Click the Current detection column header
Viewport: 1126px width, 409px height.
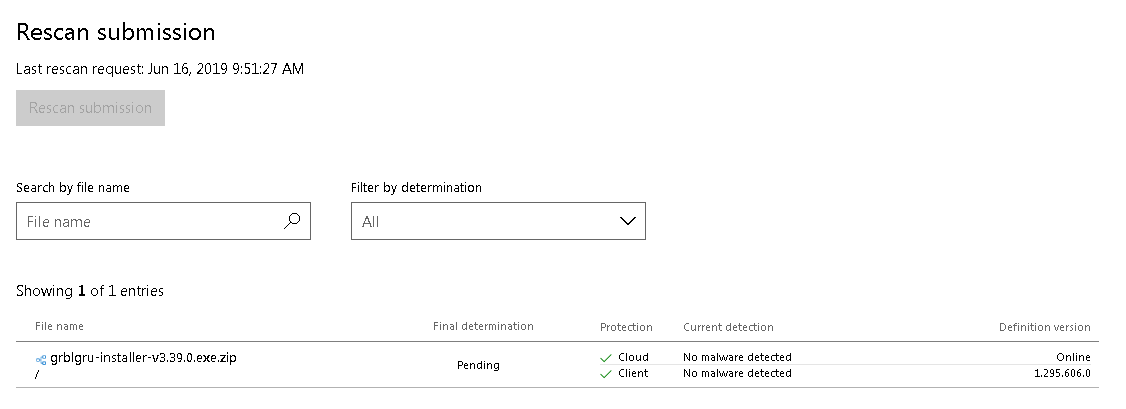tap(728, 327)
